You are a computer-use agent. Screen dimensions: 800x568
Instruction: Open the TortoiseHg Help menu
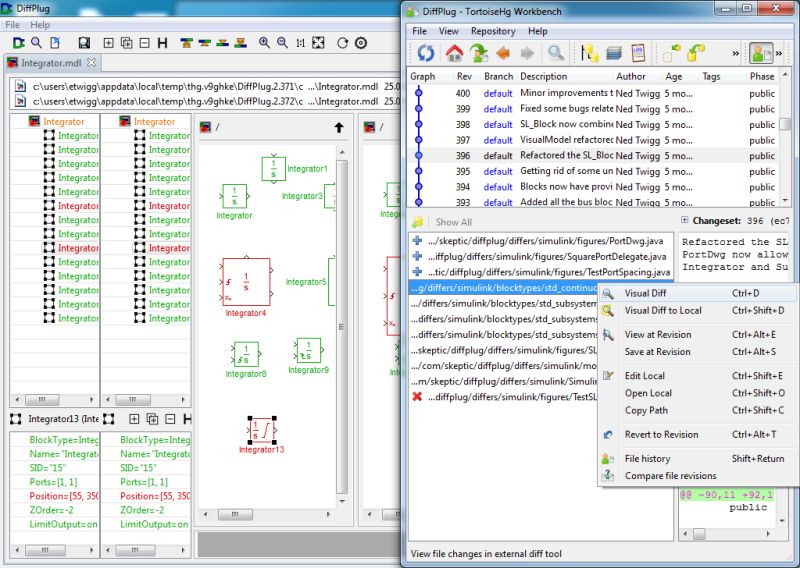point(537,31)
